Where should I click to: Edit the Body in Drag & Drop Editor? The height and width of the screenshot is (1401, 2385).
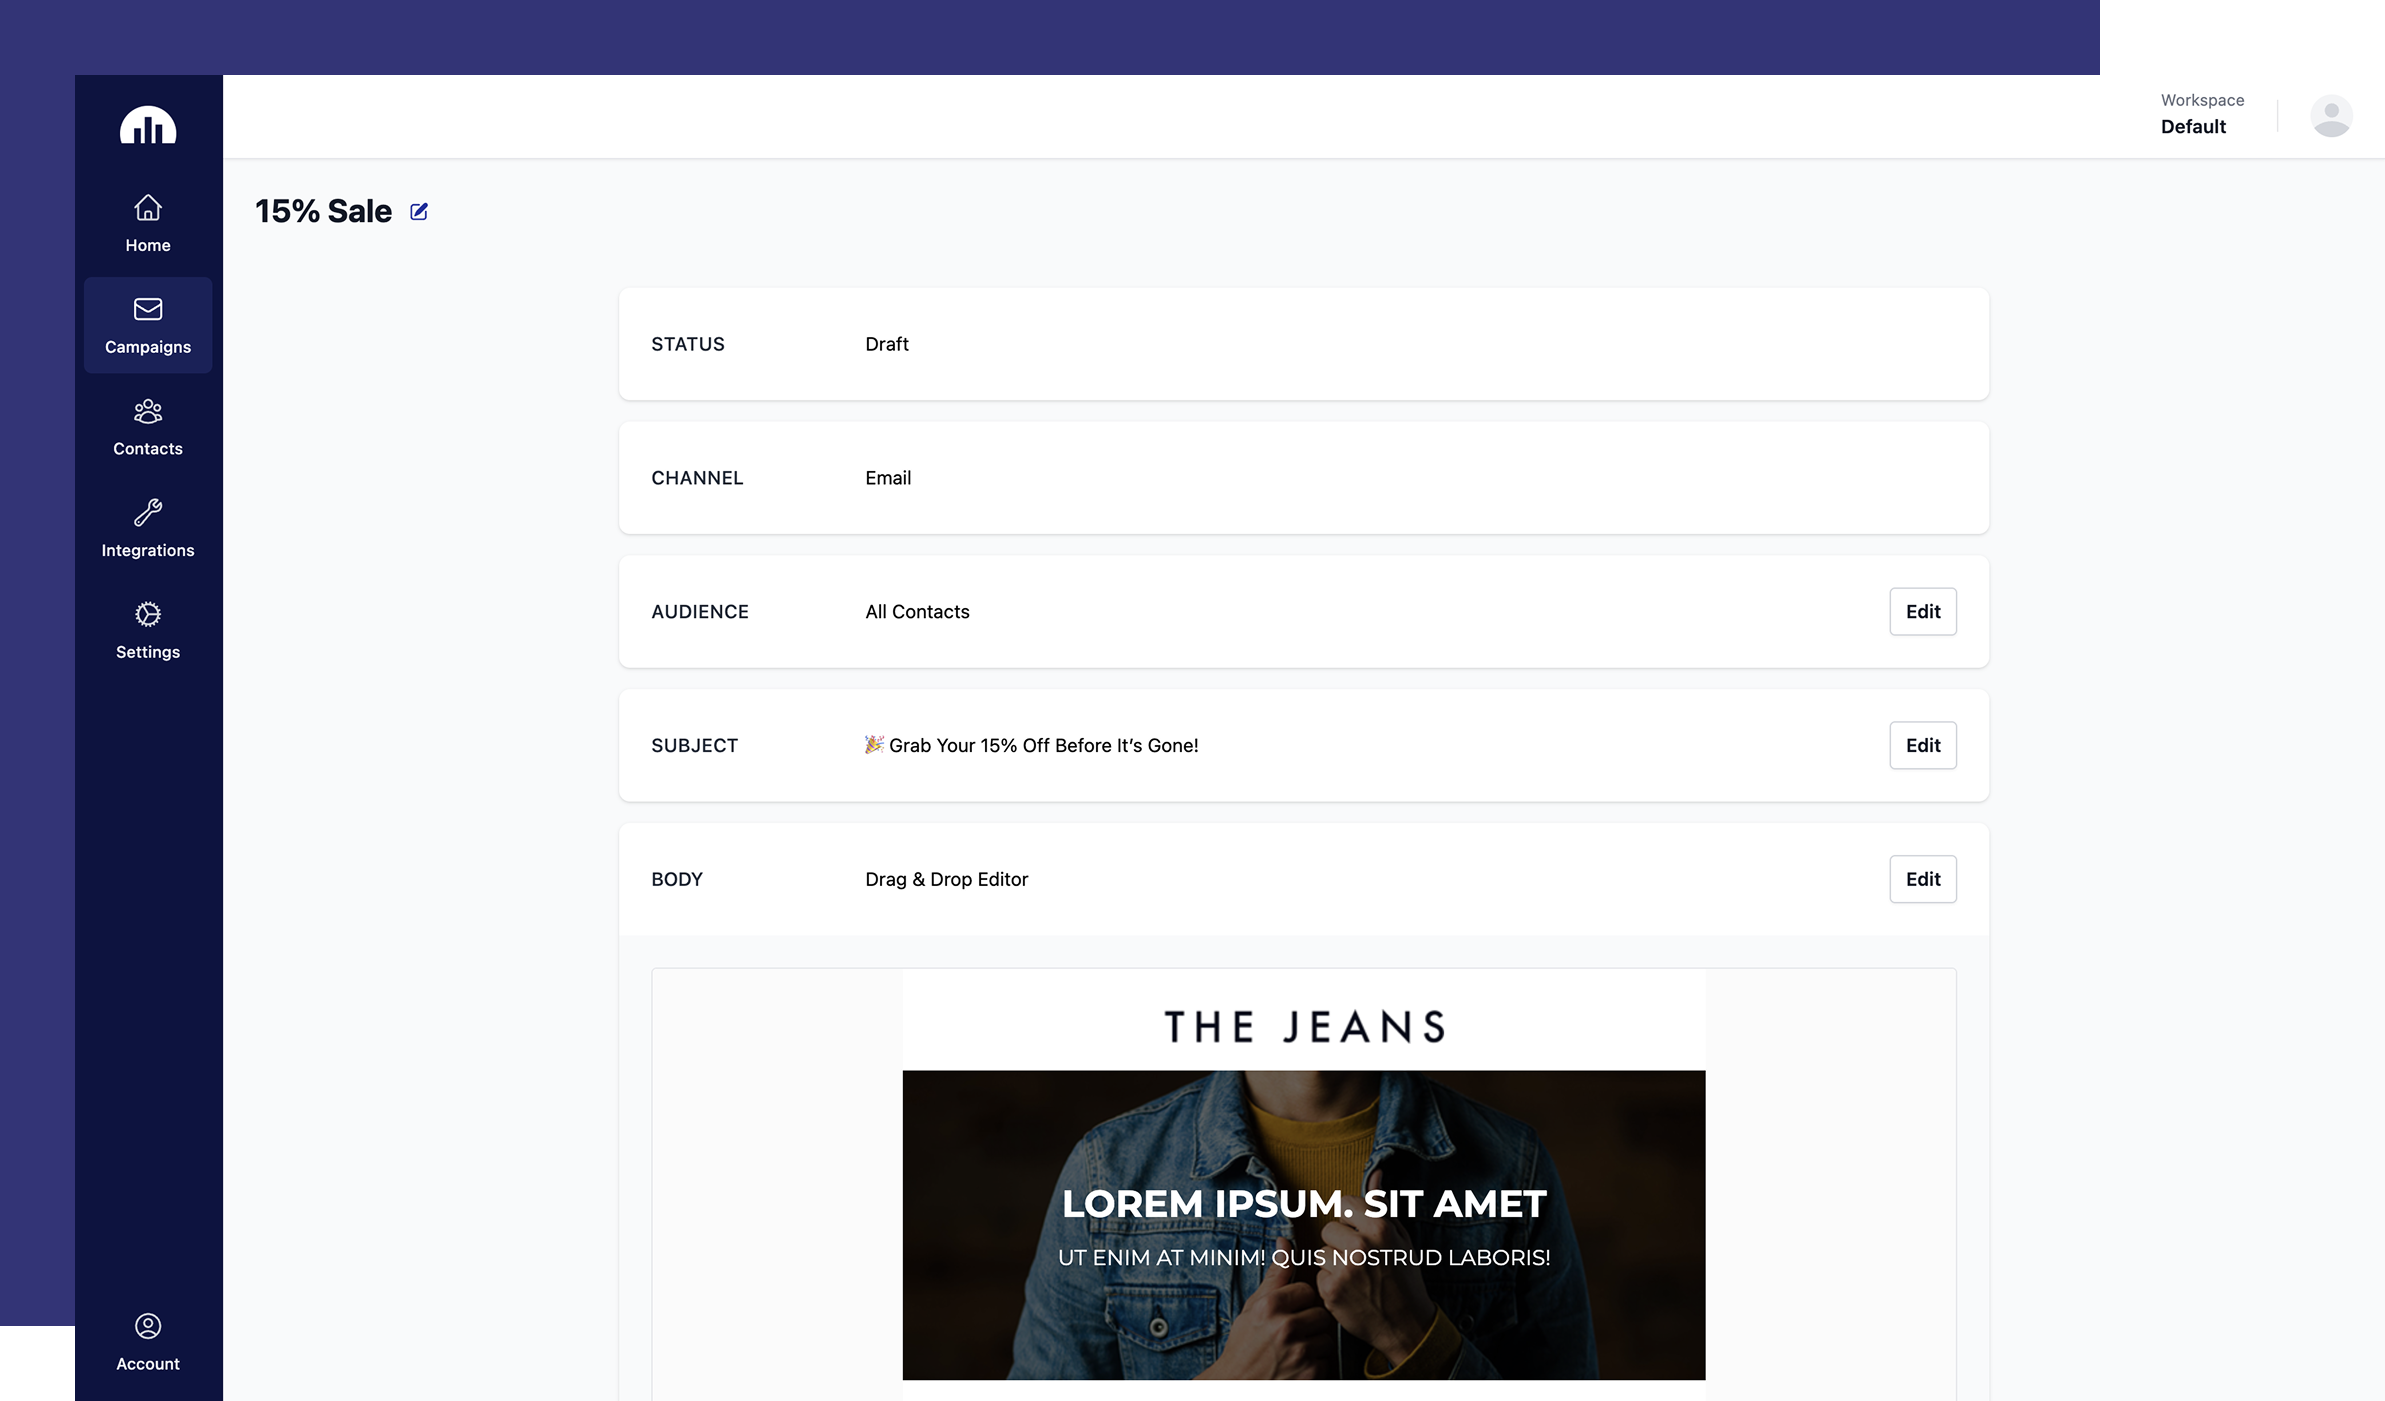click(1922, 879)
